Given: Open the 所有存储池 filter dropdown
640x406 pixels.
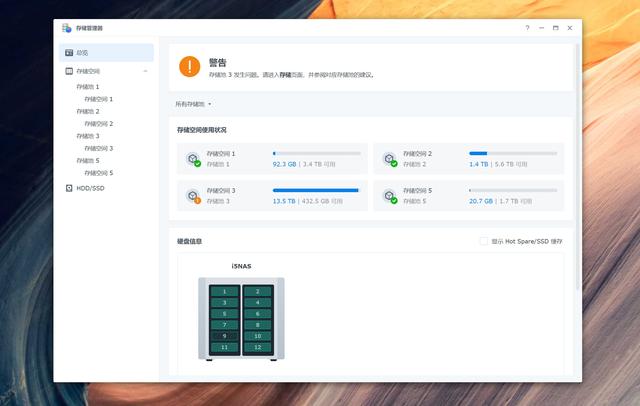Looking at the screenshot, I should pos(193,104).
